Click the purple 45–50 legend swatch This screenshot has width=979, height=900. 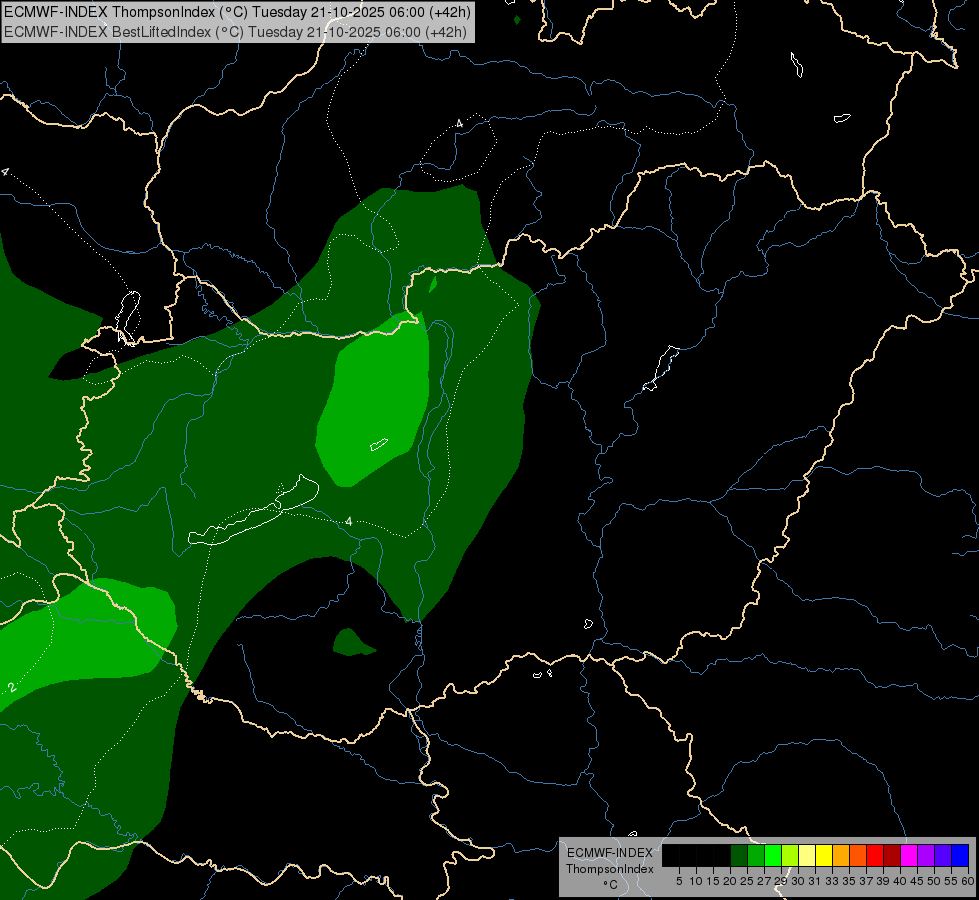tap(927, 855)
